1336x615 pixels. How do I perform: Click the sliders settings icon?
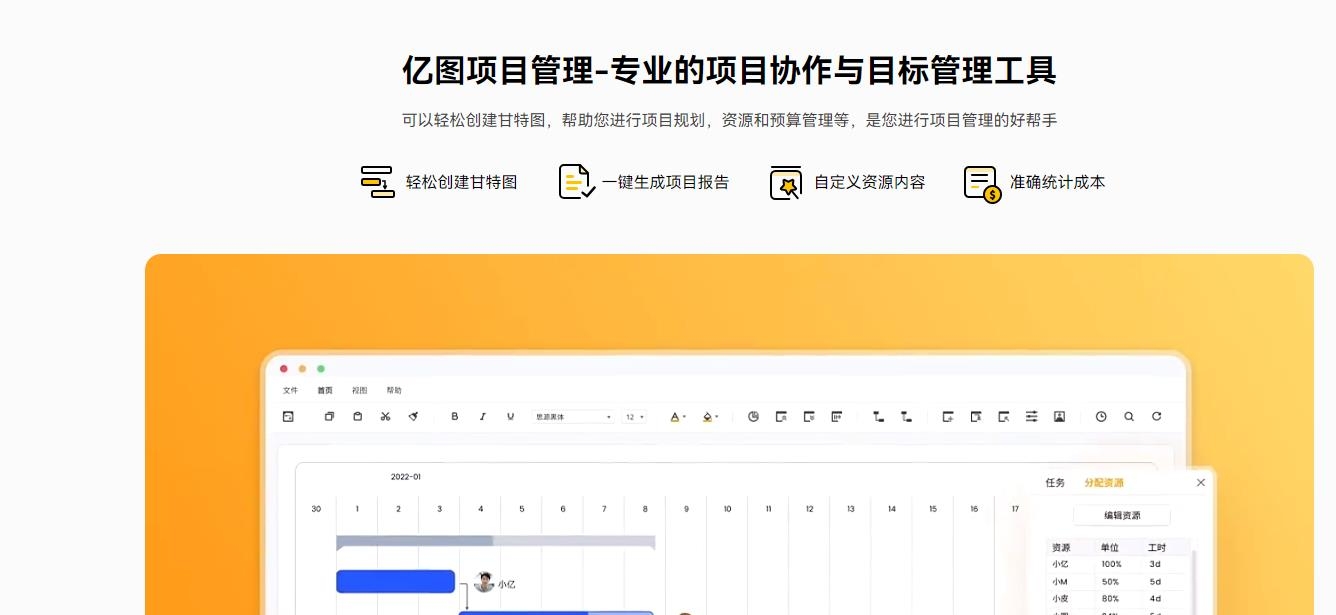(x=1031, y=416)
